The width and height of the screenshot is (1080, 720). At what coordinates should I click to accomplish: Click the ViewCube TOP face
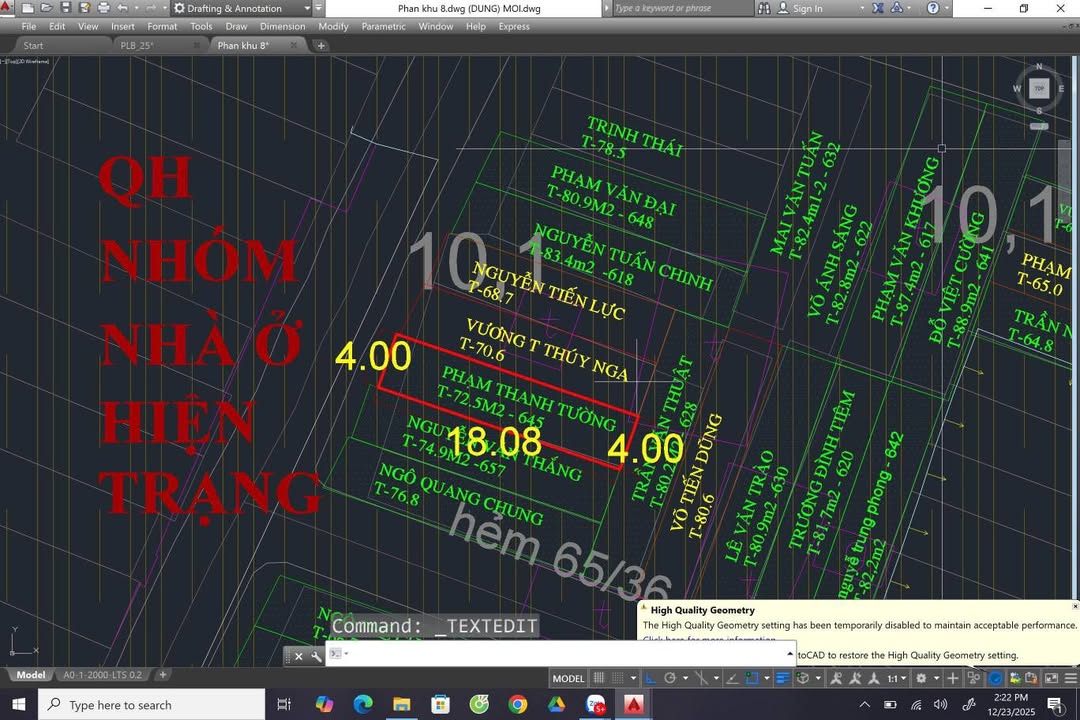1039,88
